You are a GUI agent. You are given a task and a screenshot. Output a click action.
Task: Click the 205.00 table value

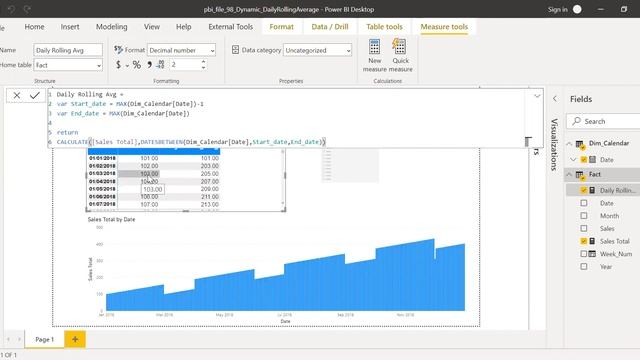coord(209,173)
